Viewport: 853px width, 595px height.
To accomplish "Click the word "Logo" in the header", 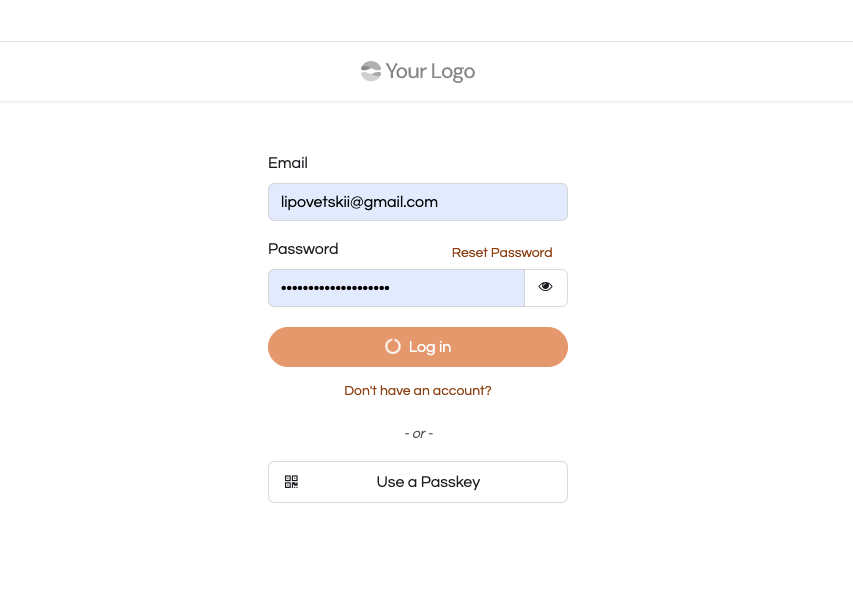I will (453, 71).
